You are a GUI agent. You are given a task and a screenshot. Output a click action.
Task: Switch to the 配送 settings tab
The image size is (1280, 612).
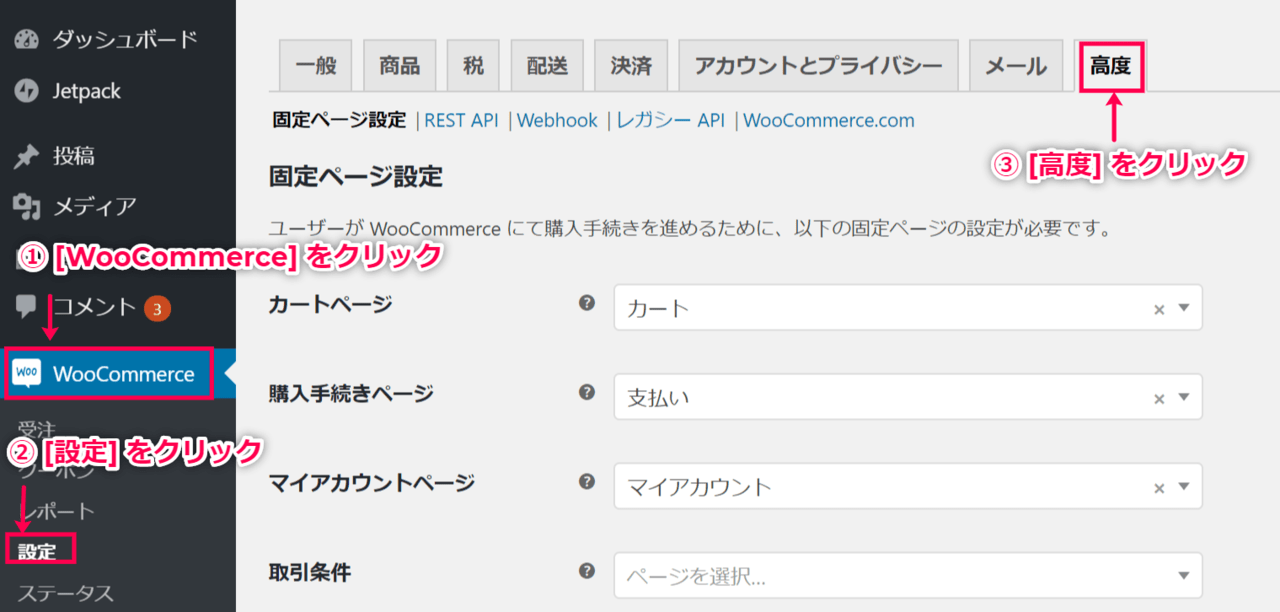tap(548, 66)
